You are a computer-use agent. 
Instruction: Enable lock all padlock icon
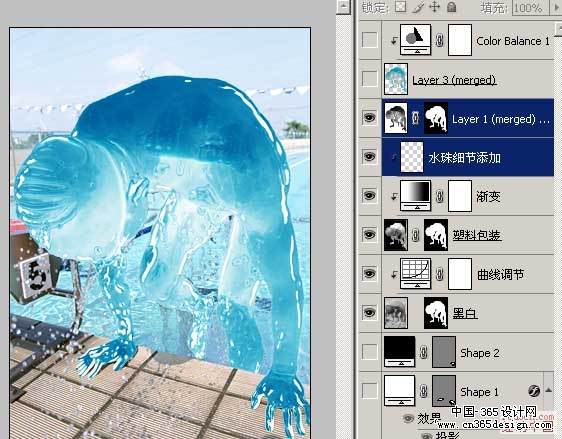tap(452, 6)
